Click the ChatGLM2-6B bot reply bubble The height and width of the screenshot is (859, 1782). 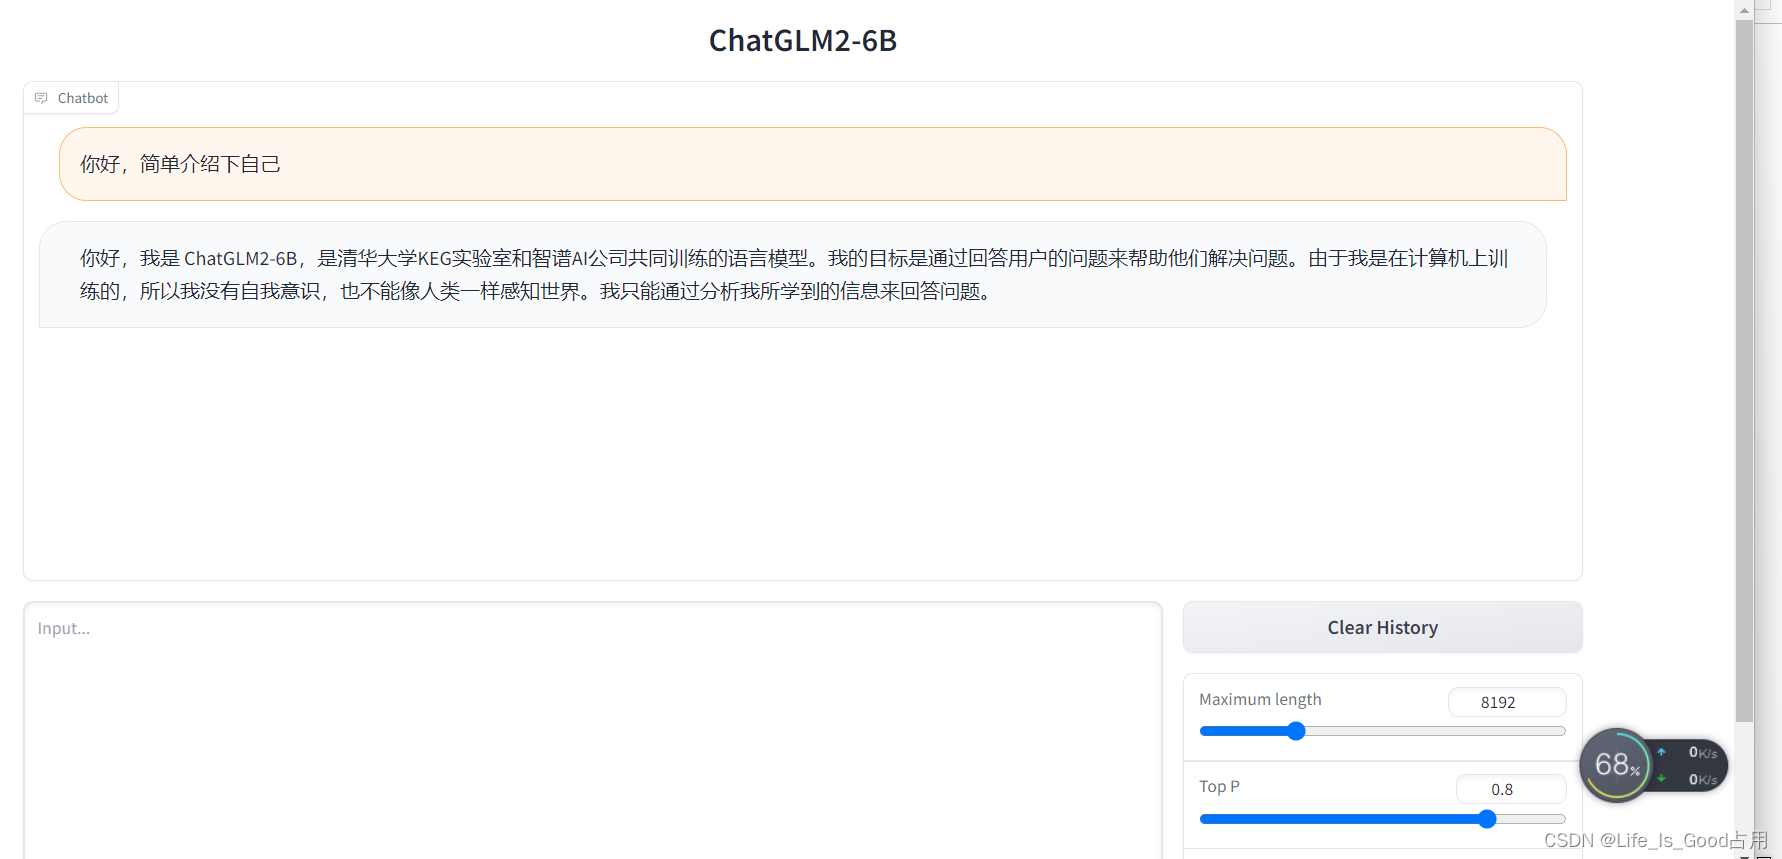[x=792, y=274]
